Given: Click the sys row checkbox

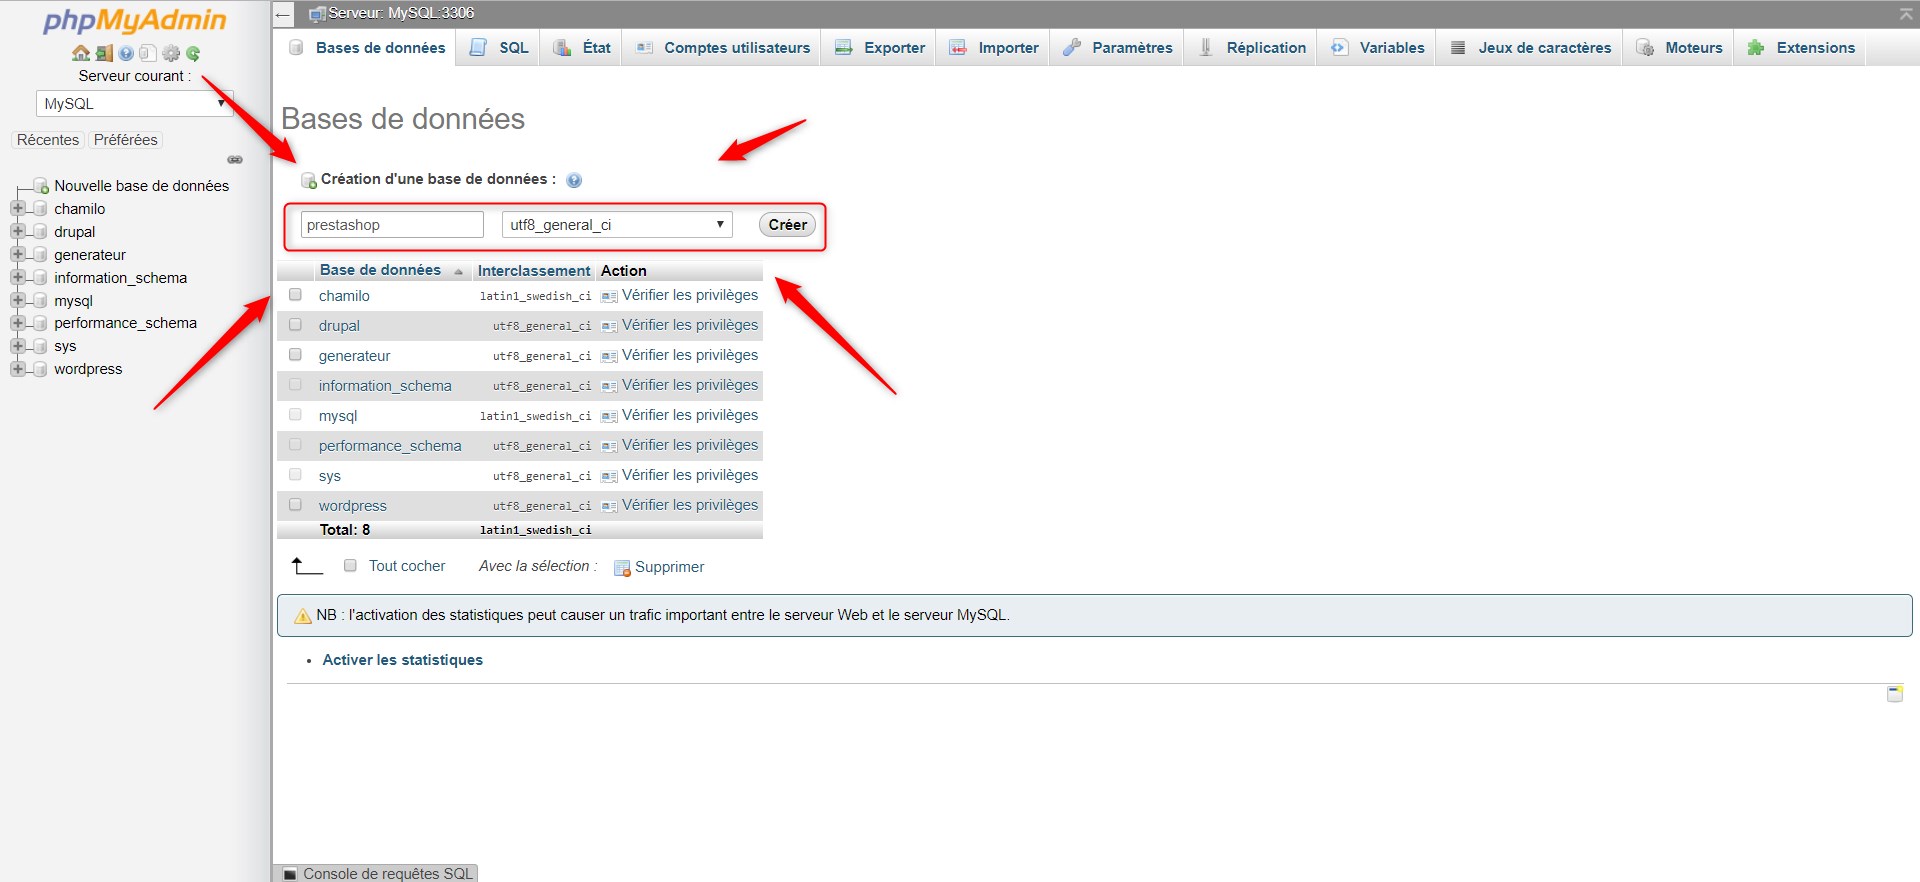Looking at the screenshot, I should [295, 475].
